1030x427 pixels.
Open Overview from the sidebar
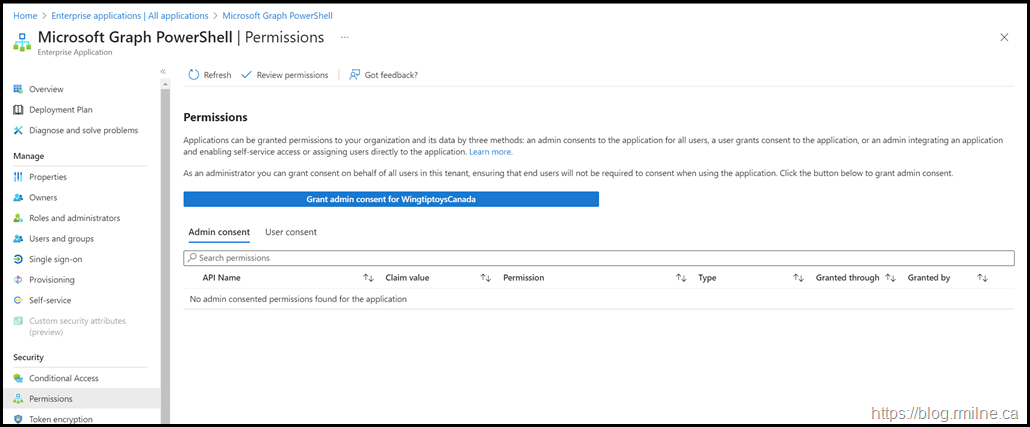pos(46,89)
